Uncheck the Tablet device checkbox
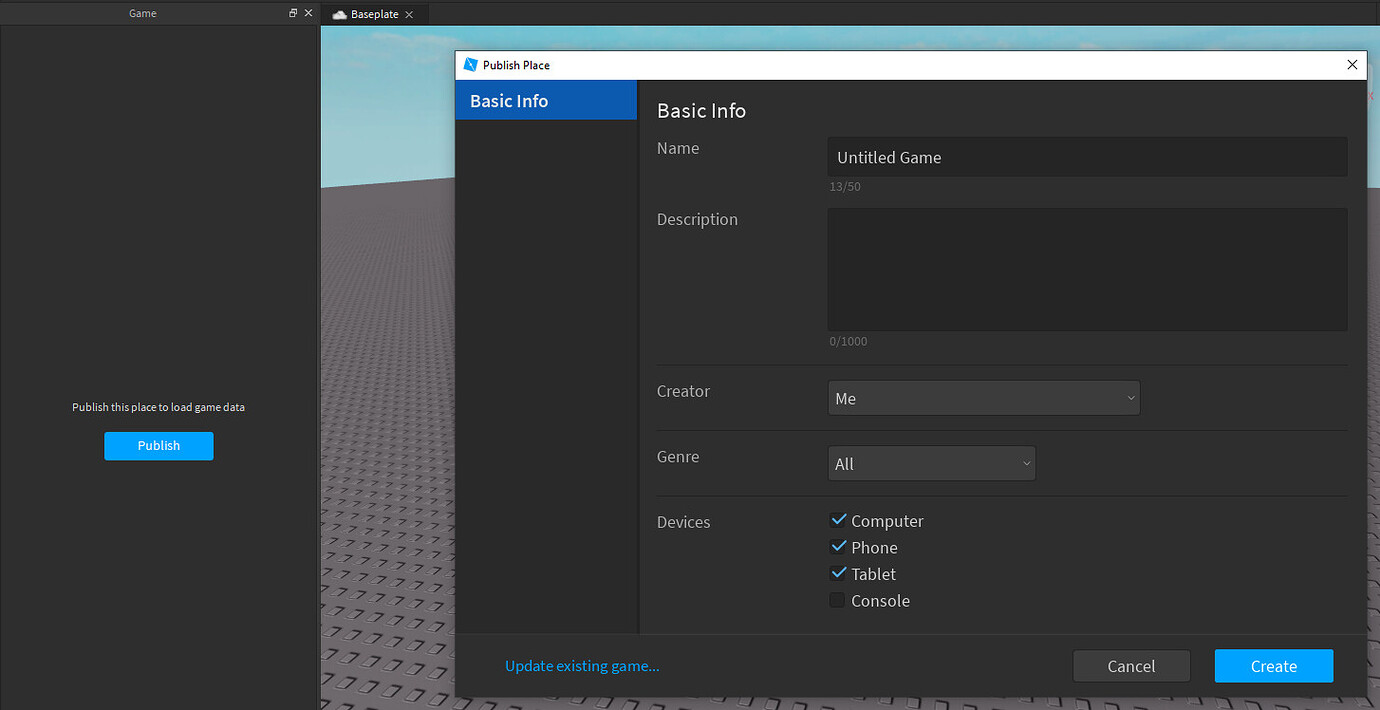The image size is (1380, 710). (838, 573)
